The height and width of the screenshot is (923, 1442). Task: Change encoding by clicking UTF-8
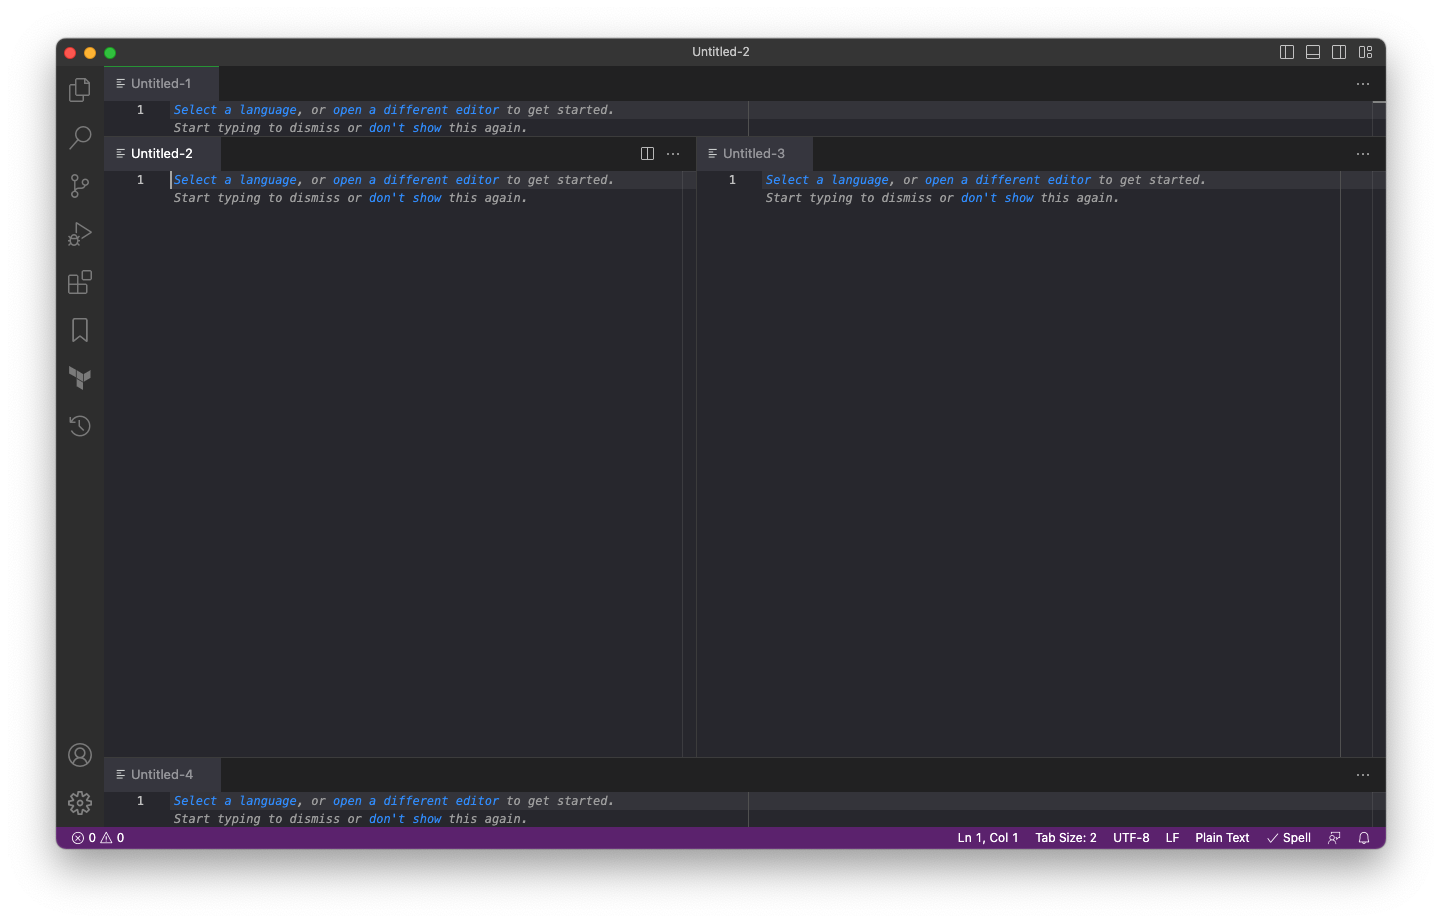pyautogui.click(x=1131, y=837)
